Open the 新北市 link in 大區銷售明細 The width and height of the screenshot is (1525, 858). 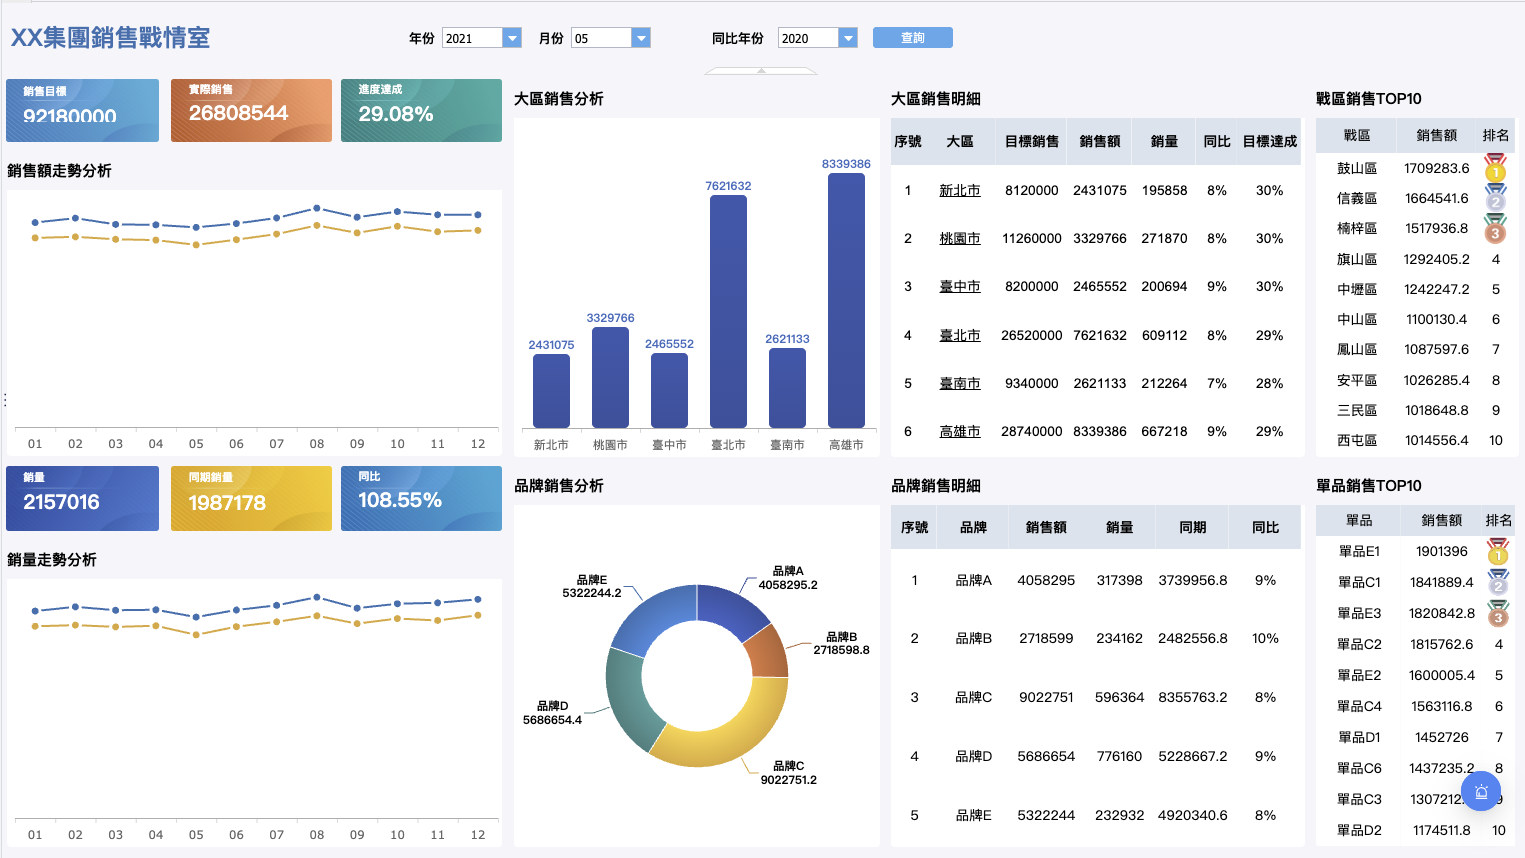[959, 190]
